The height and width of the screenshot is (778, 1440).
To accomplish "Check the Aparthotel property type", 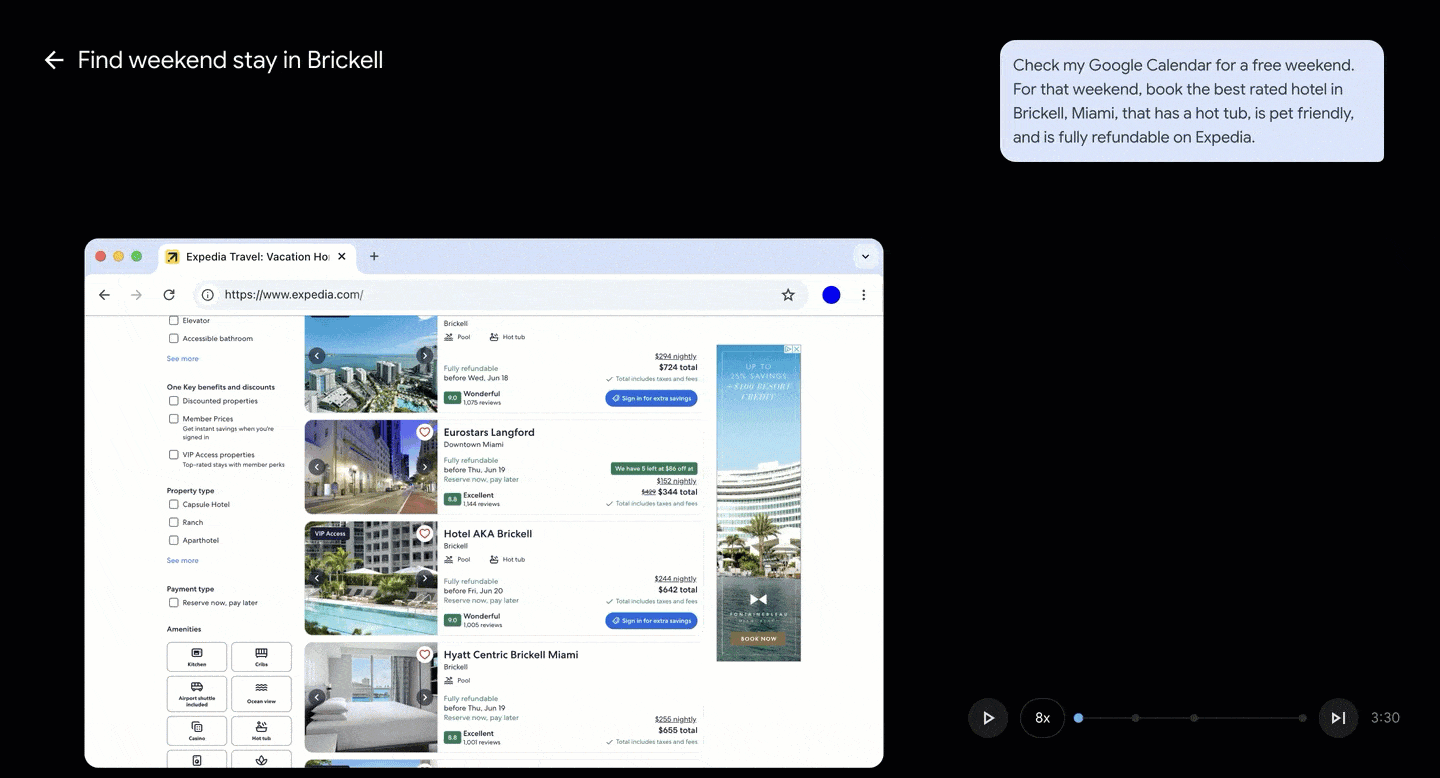I will [174, 541].
